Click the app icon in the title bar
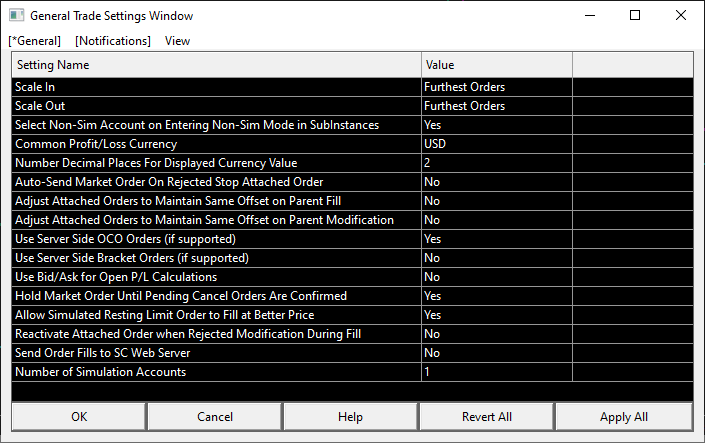Screen dimensions: 705x443 pos(16,16)
